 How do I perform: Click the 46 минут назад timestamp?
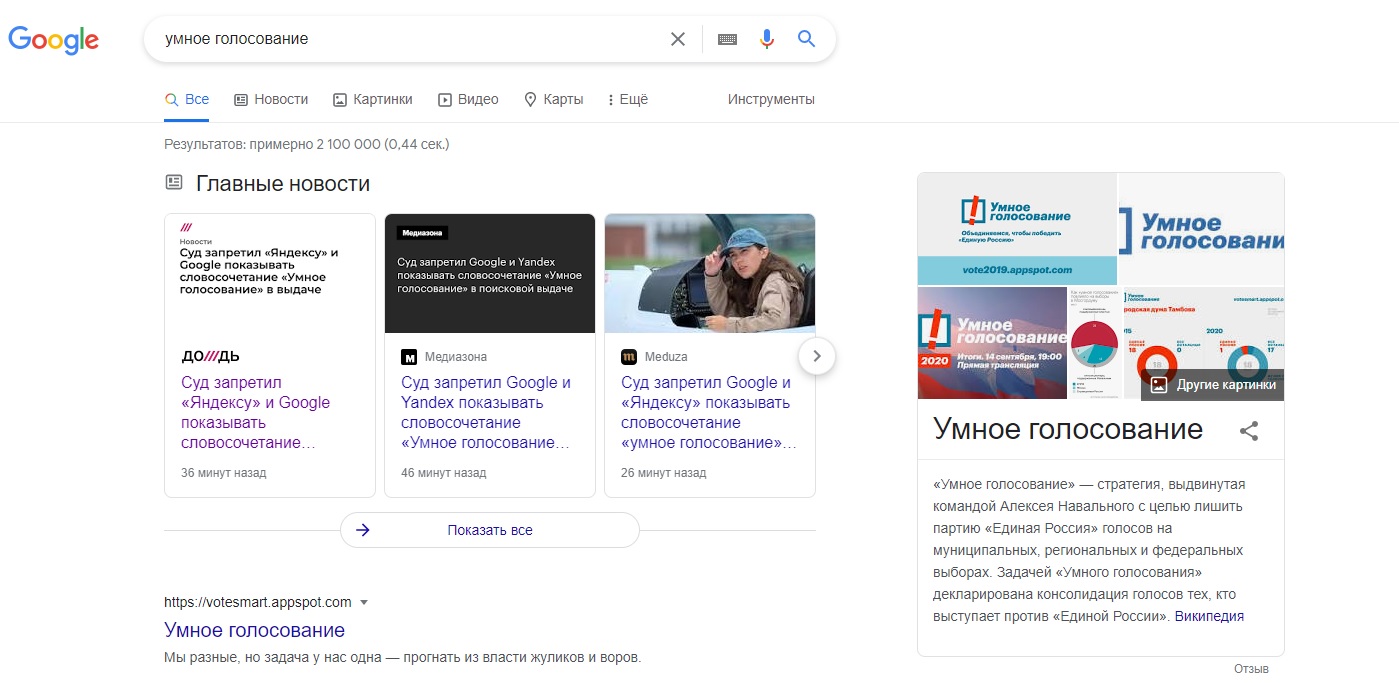(444, 473)
